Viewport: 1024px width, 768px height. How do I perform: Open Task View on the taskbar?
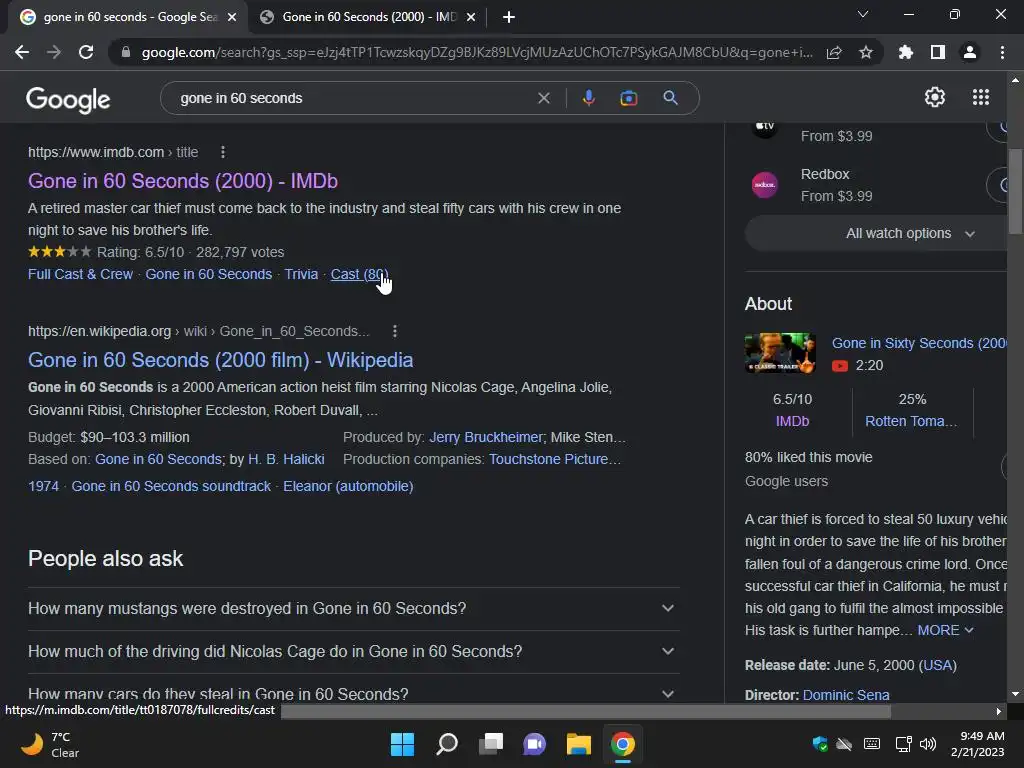491,744
